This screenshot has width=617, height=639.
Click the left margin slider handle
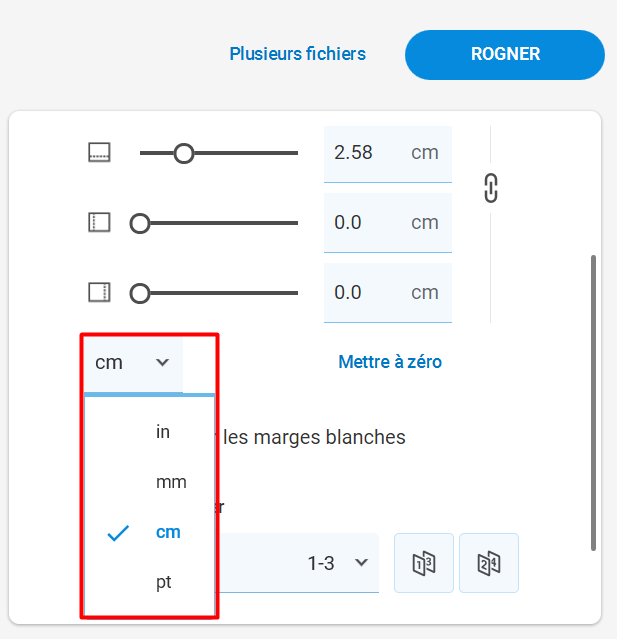point(140,223)
